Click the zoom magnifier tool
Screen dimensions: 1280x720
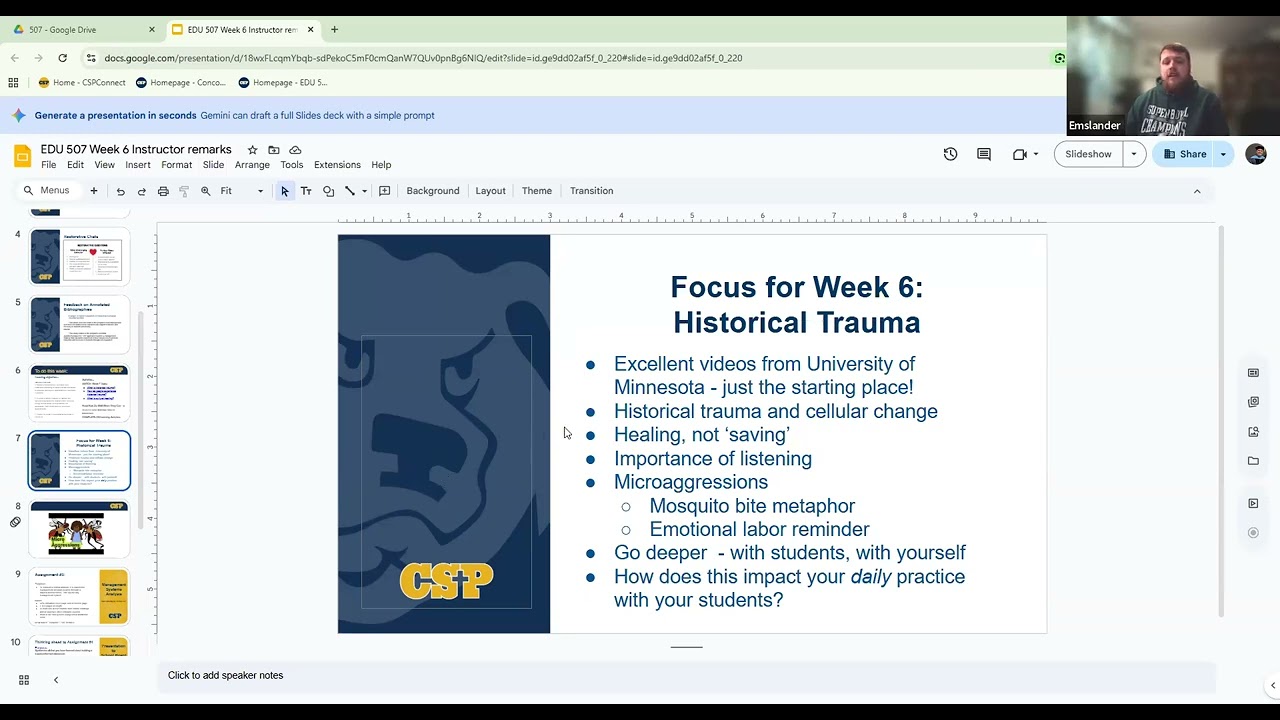pos(205,191)
